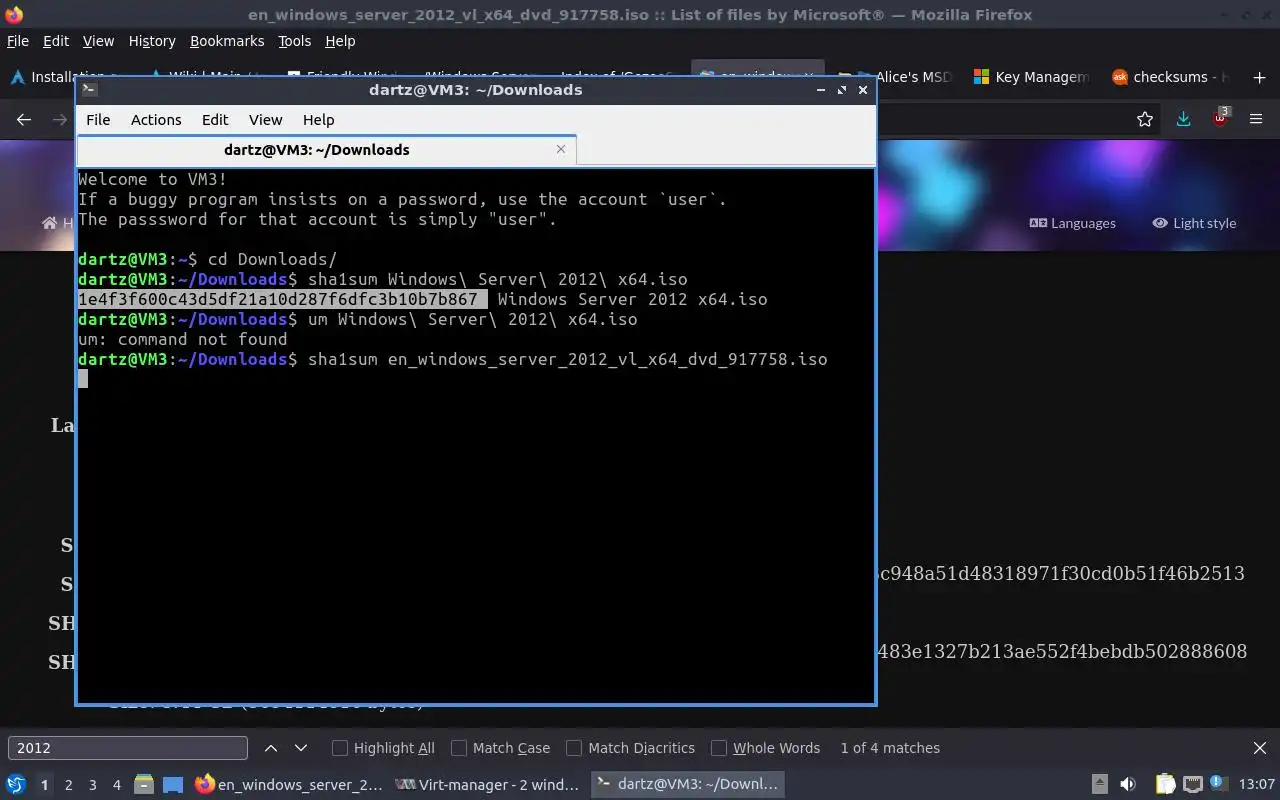Switch to workspace 3
This screenshot has width=1280, height=800.
coord(93,785)
